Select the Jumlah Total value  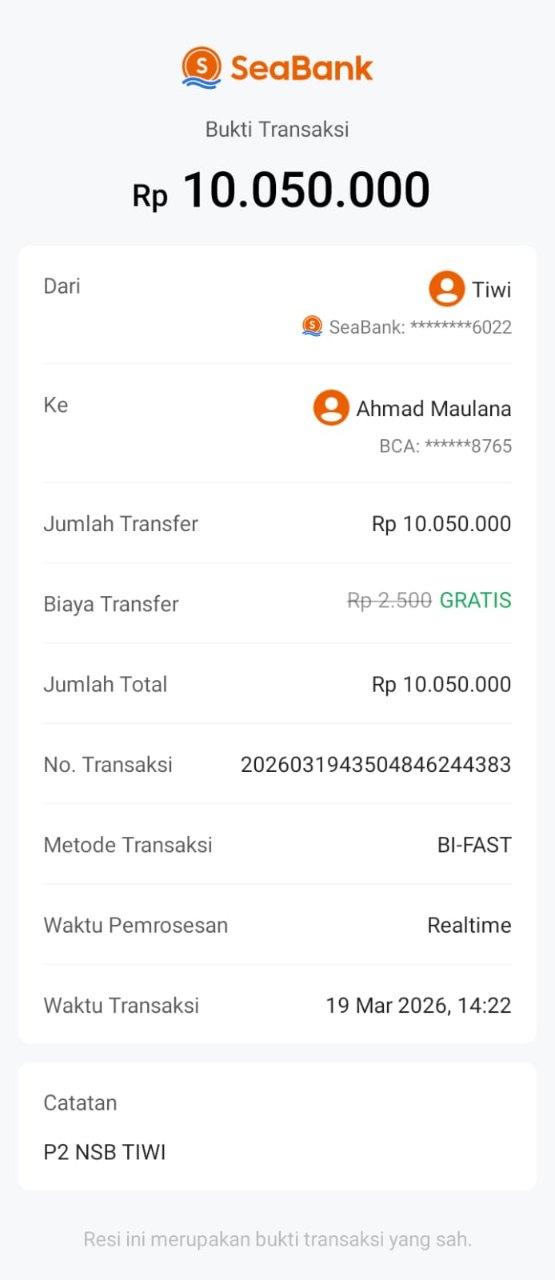[x=441, y=685]
